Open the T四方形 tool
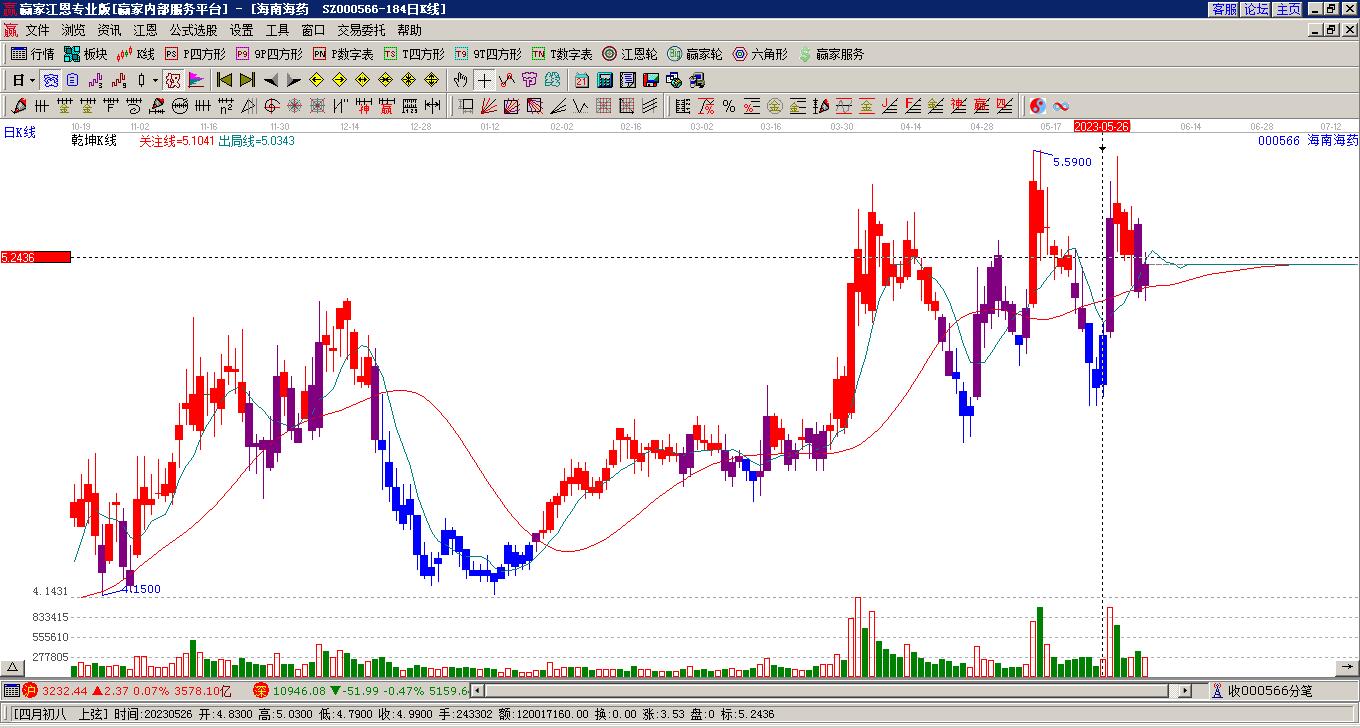Viewport: 1360px width, 728px height. [414, 54]
